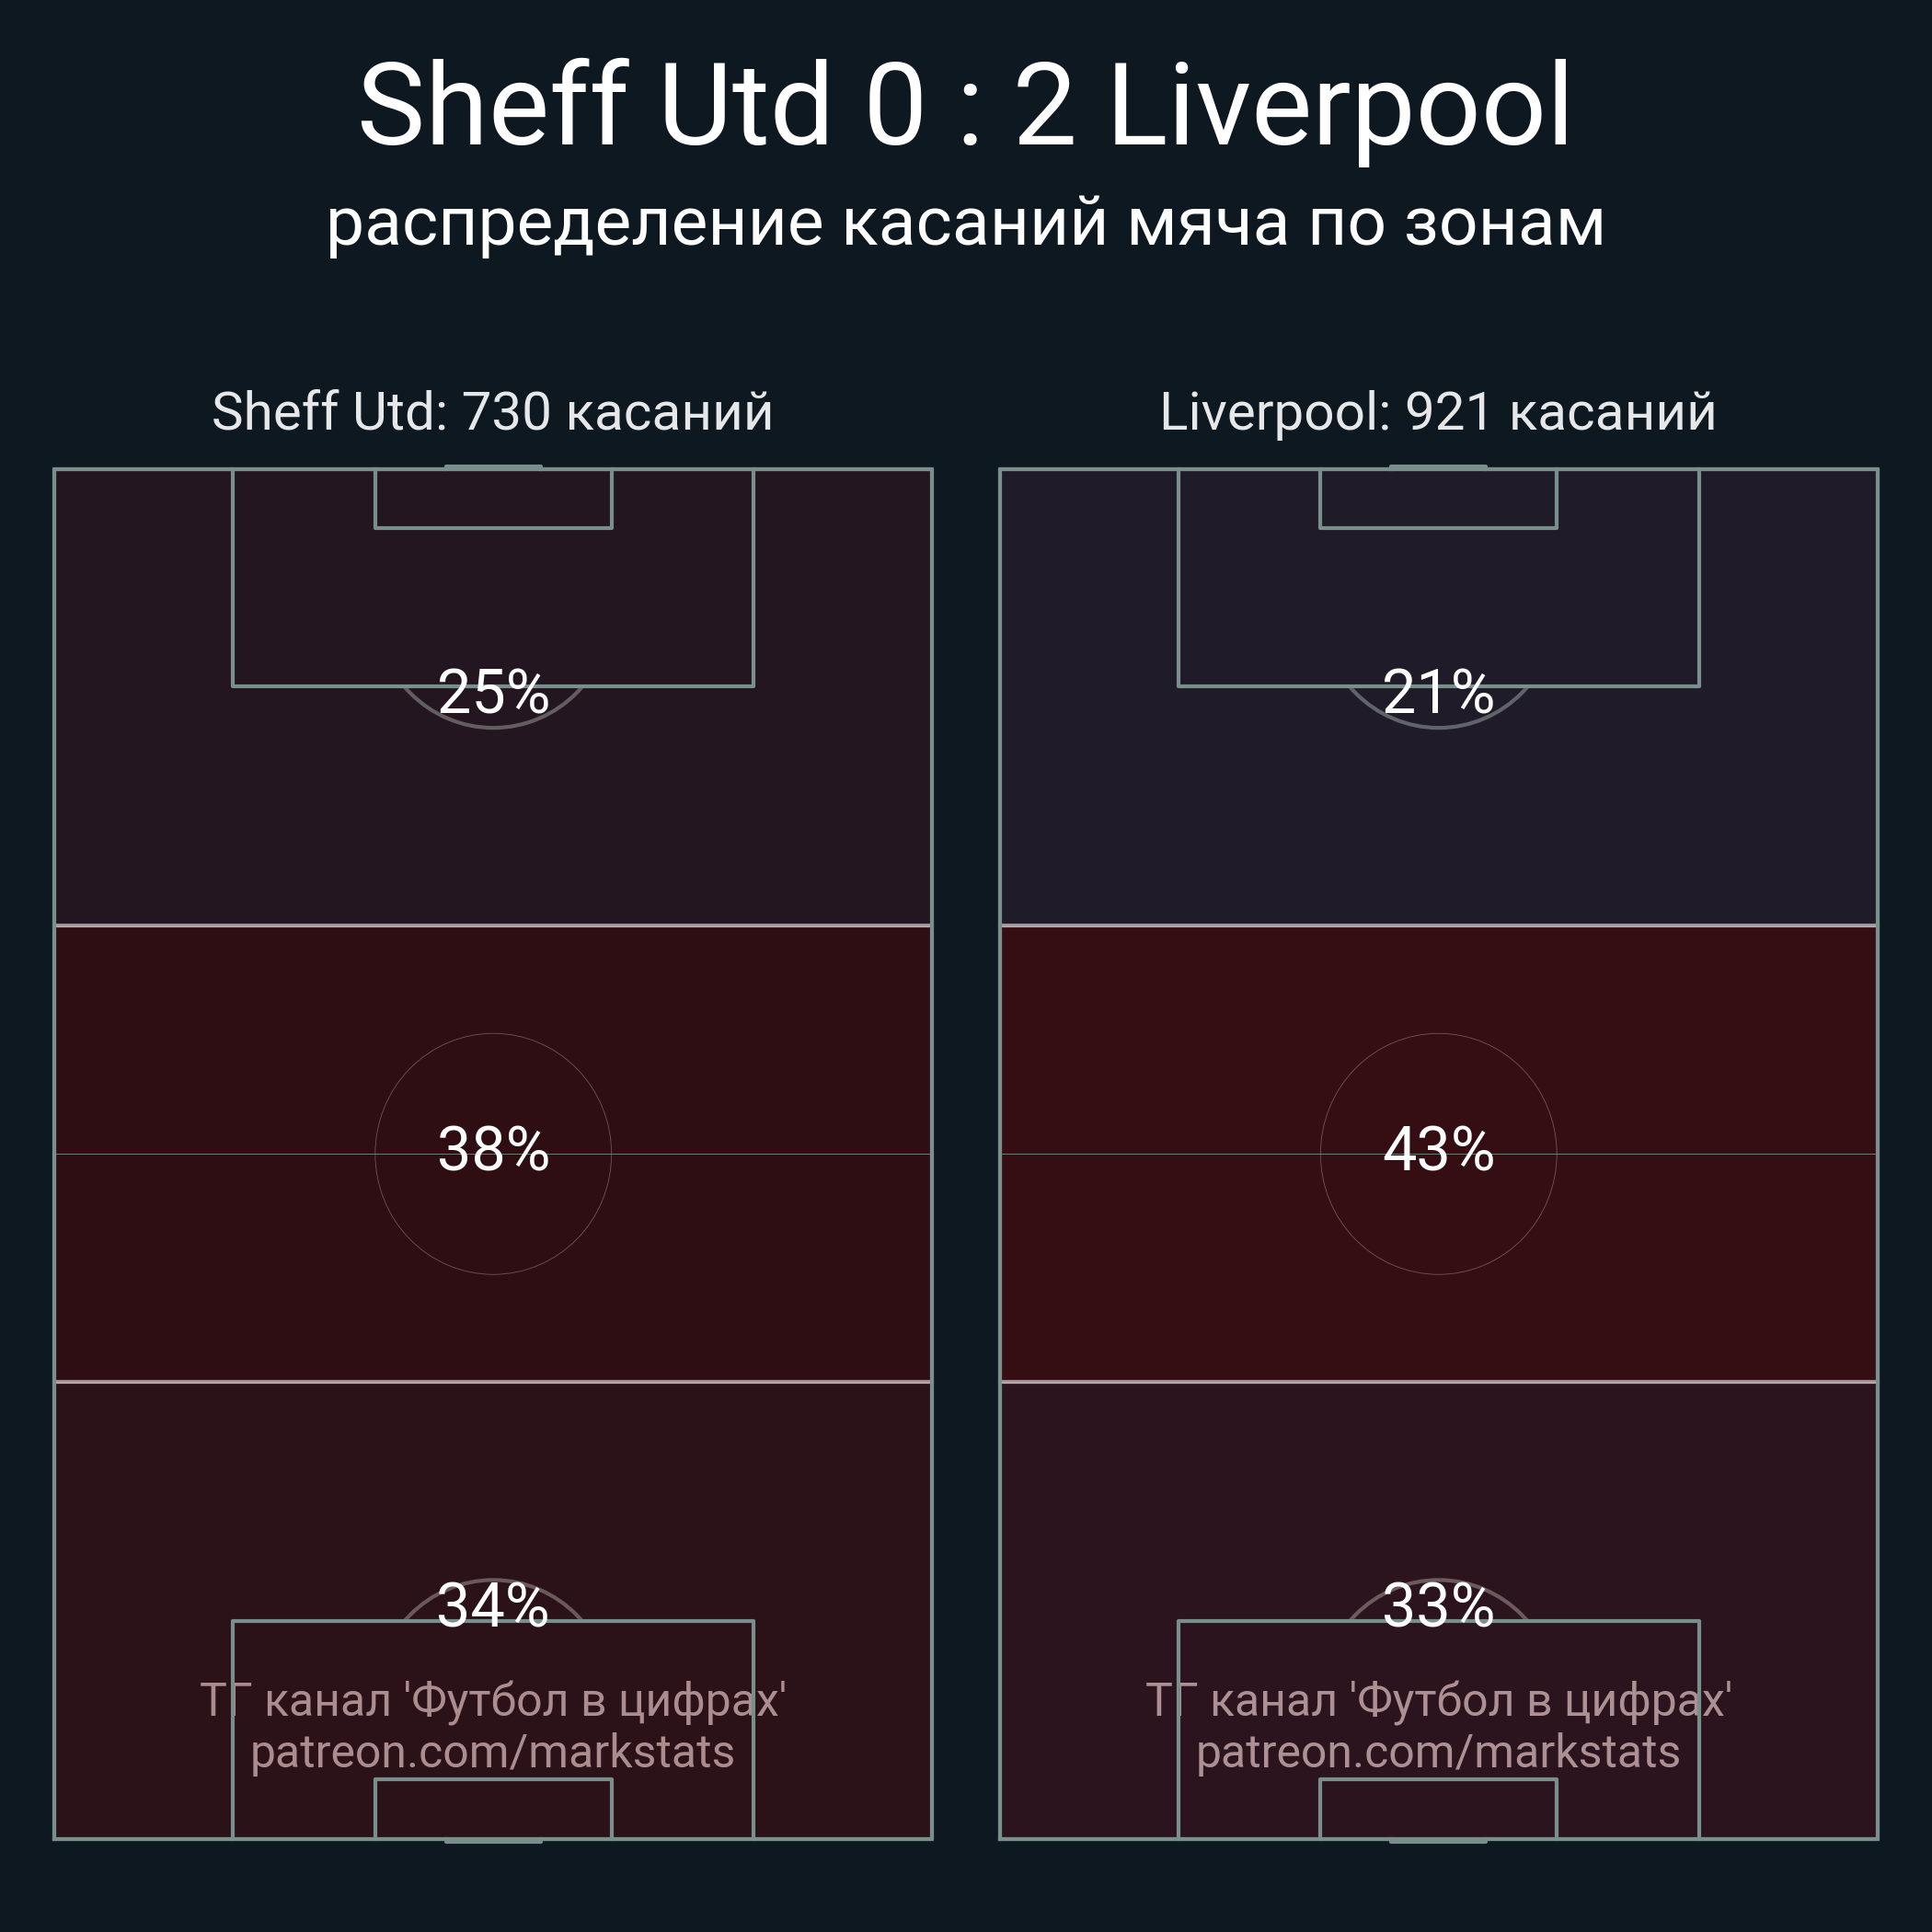Viewport: 1932px width, 1932px height.
Task: Click the Футбол в цифрах text, left pitch
Action: (x=595, y=1701)
